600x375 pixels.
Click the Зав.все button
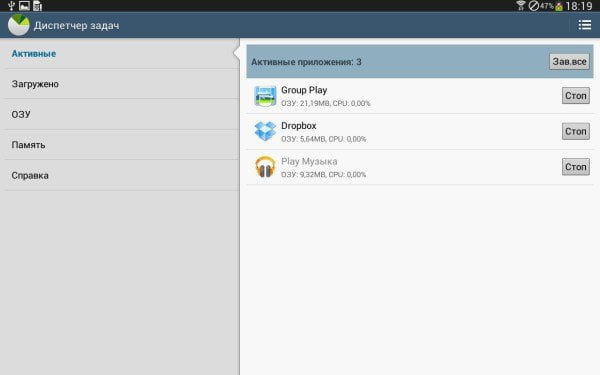(569, 62)
